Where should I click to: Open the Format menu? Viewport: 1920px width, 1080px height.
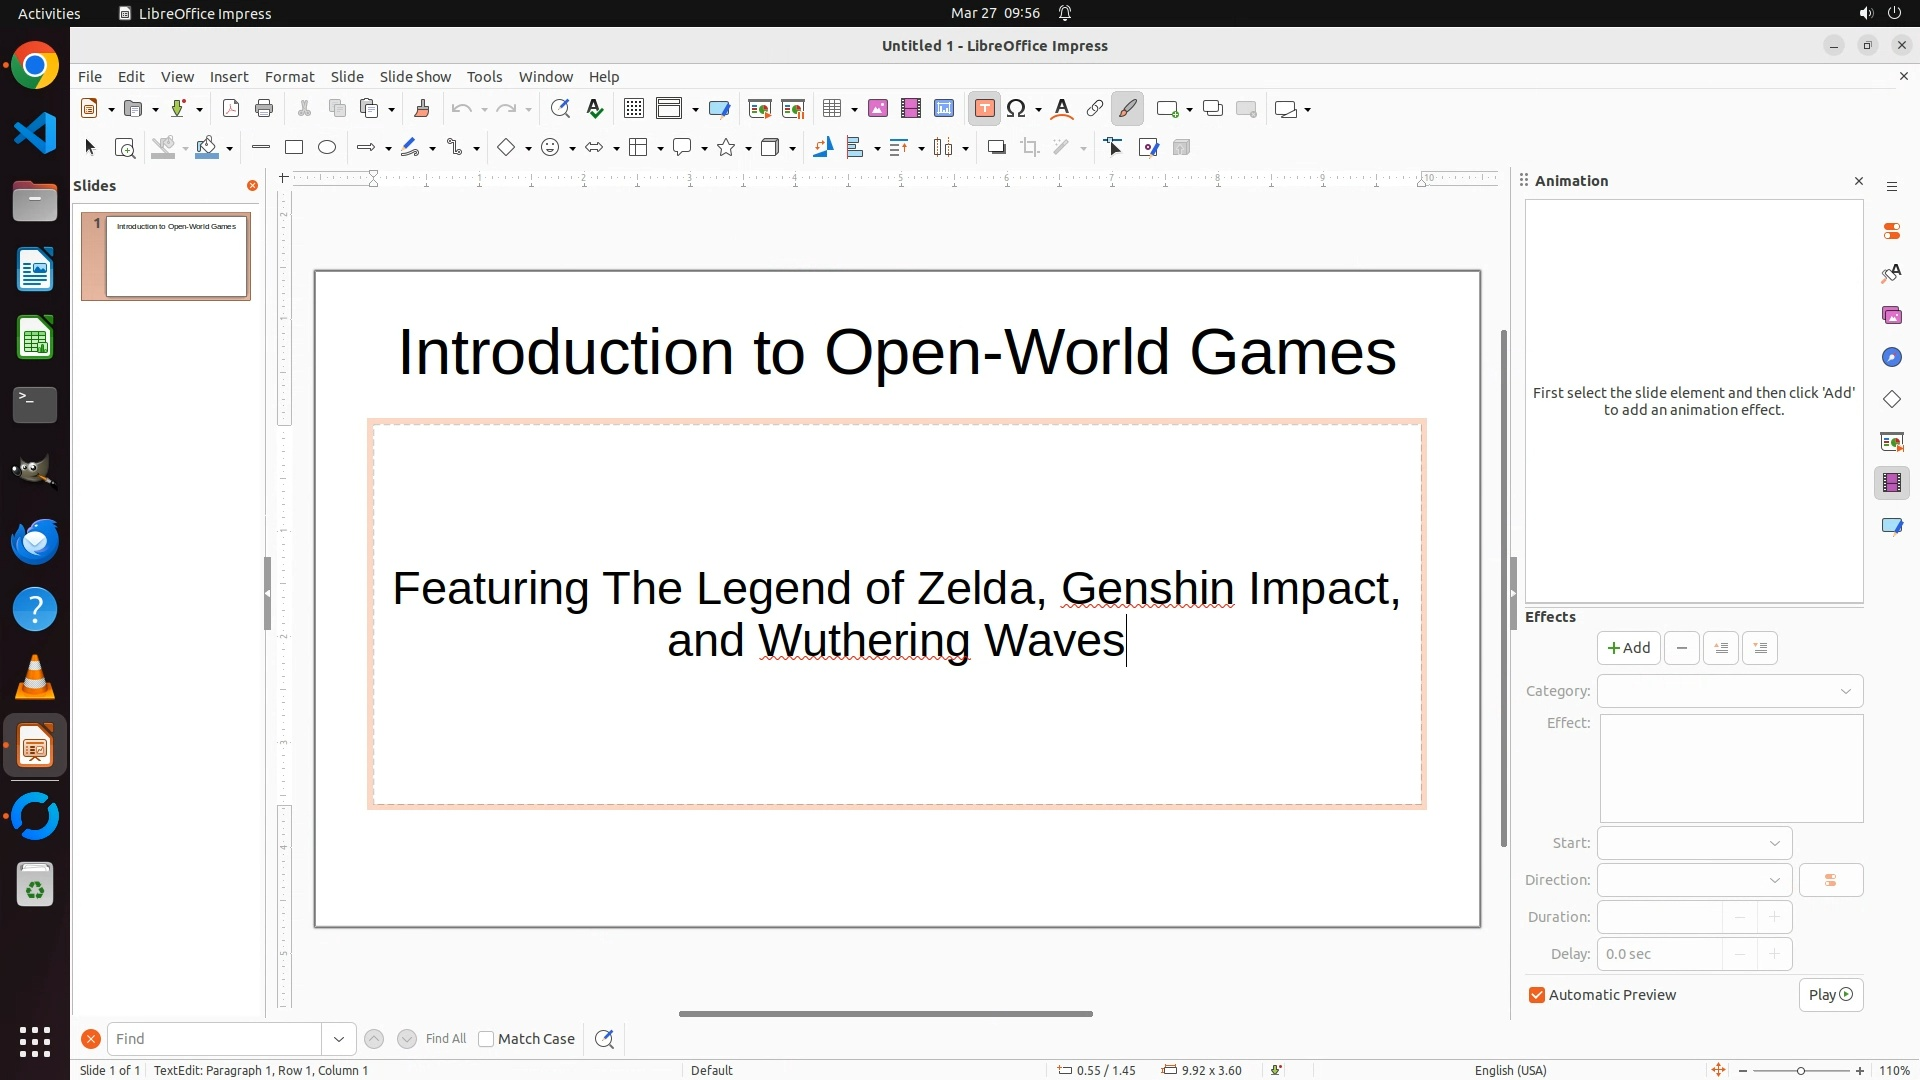click(289, 77)
